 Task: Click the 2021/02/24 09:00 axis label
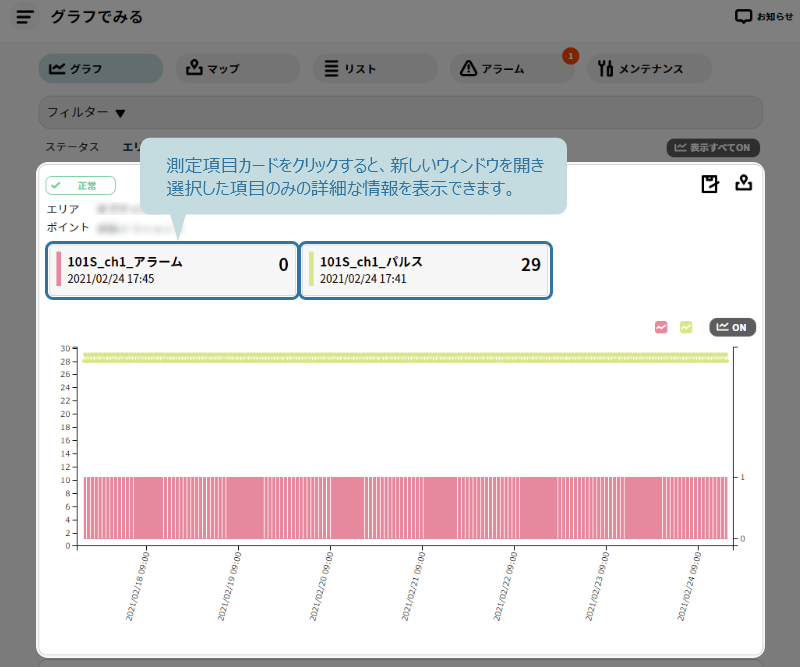coord(689,586)
